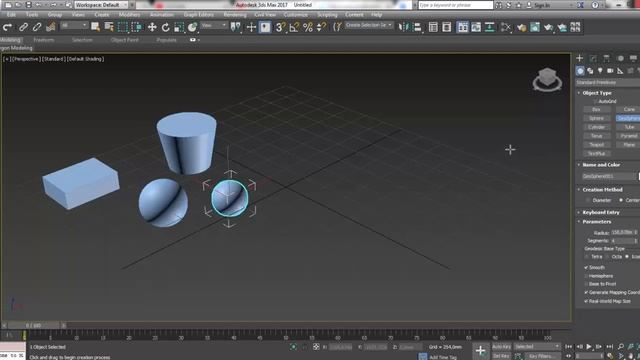The image size is (640, 360).
Task: Select Shapes category in Create panel
Action: pyautogui.click(x=590, y=71)
